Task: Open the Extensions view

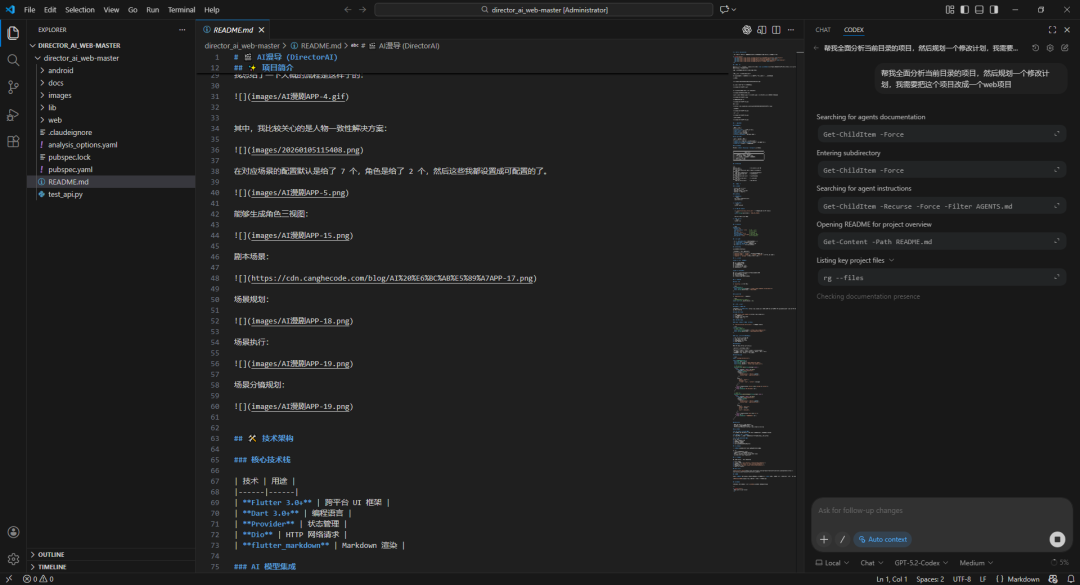Action: click(x=13, y=142)
